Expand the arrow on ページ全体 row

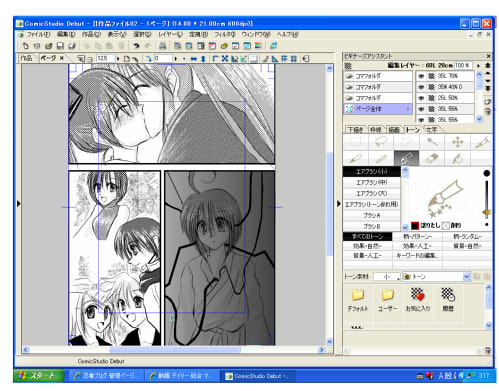point(408,109)
